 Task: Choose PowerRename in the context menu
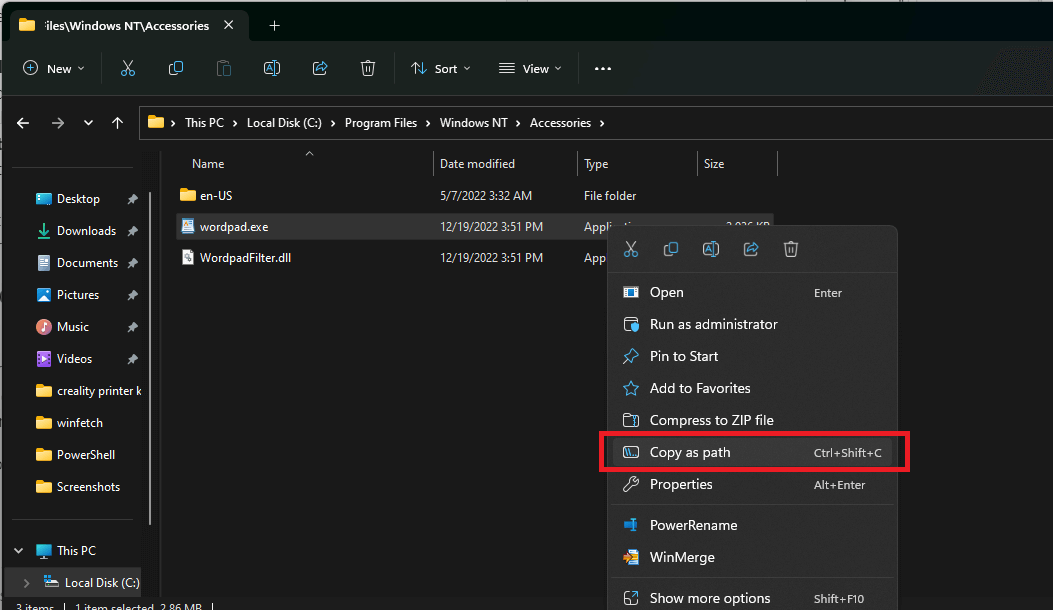752,525
